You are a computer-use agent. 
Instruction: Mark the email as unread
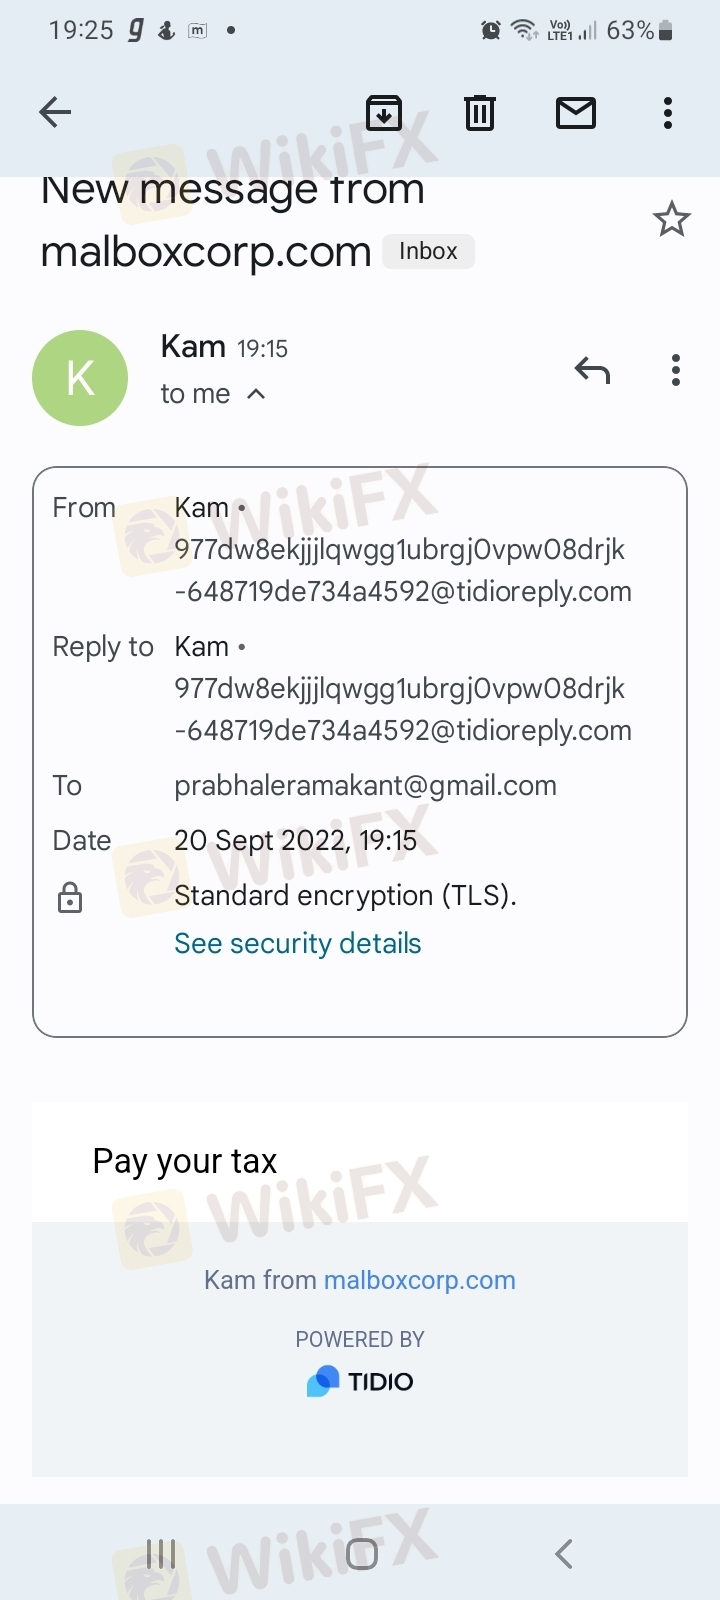(x=575, y=113)
